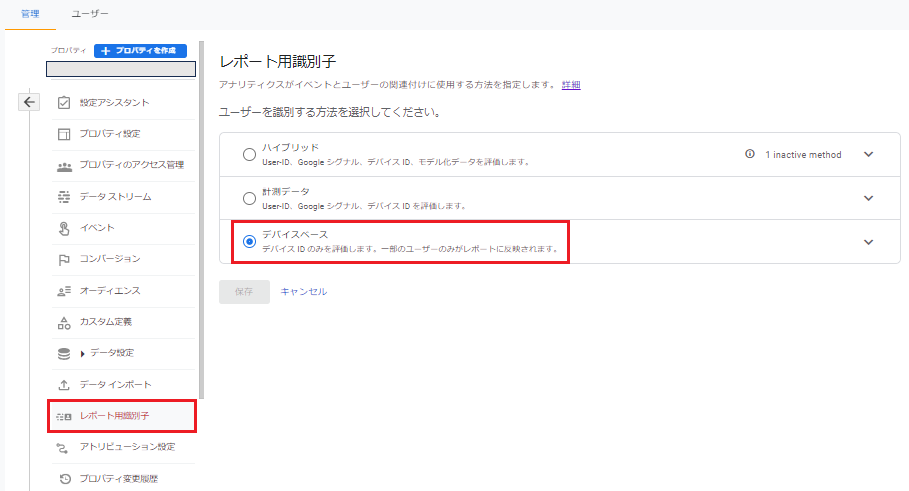This screenshot has height=491, width=909.
Task: Select the デバイスベース radio button
Action: click(x=249, y=242)
